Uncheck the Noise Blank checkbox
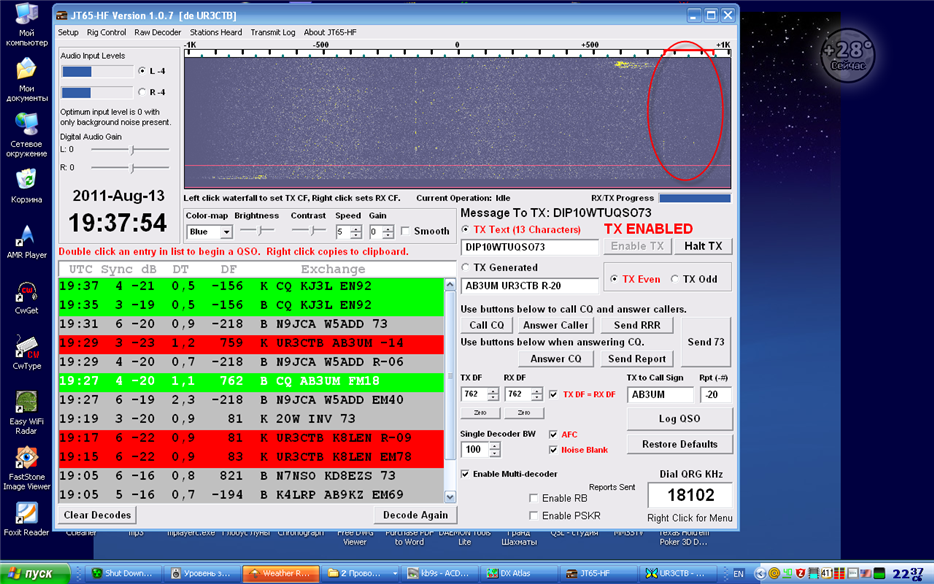Image resolution: width=934 pixels, height=584 pixels. 552,450
